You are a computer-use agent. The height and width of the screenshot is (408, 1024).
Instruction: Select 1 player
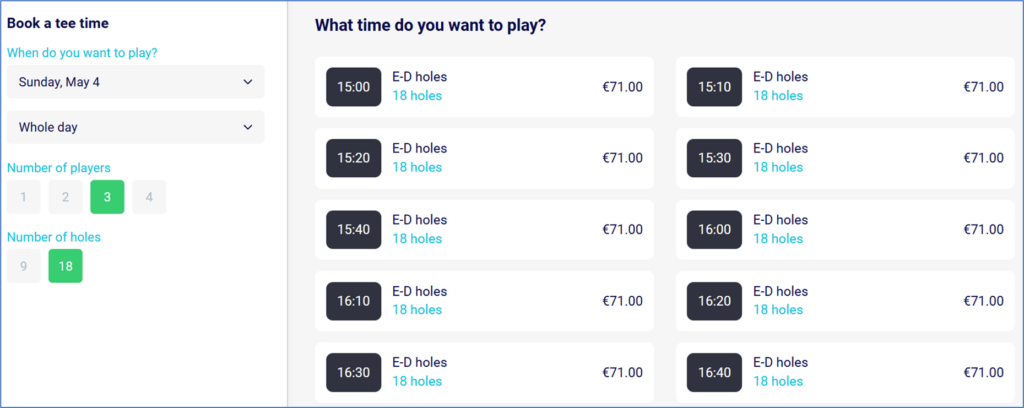24,197
